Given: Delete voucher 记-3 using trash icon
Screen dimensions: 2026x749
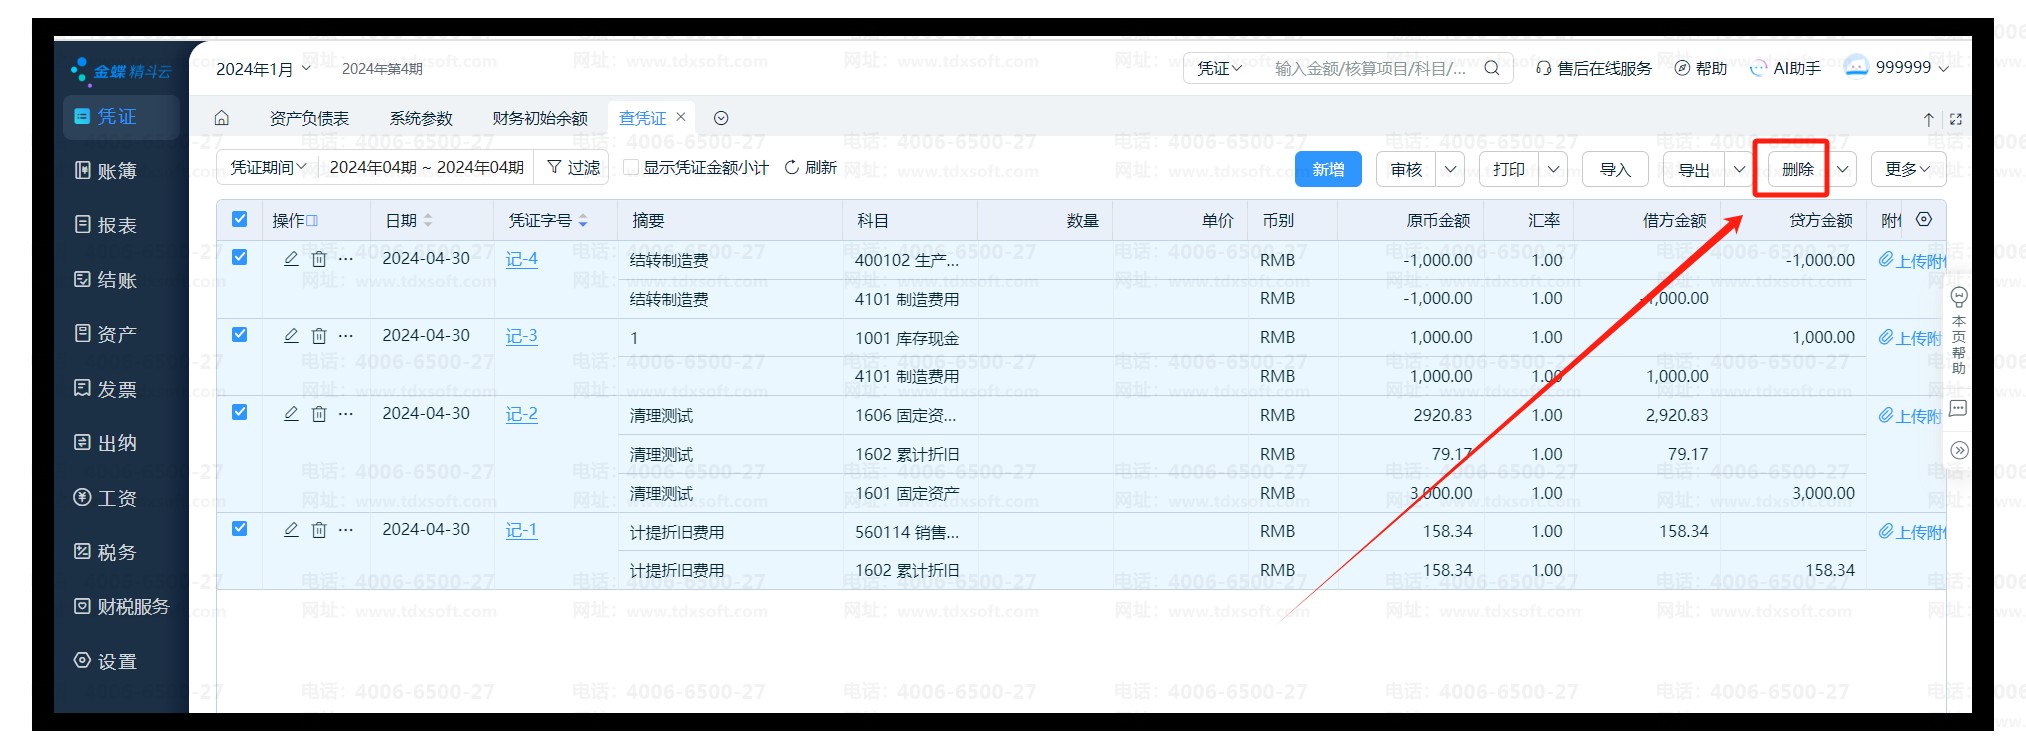Looking at the screenshot, I should [x=319, y=336].
